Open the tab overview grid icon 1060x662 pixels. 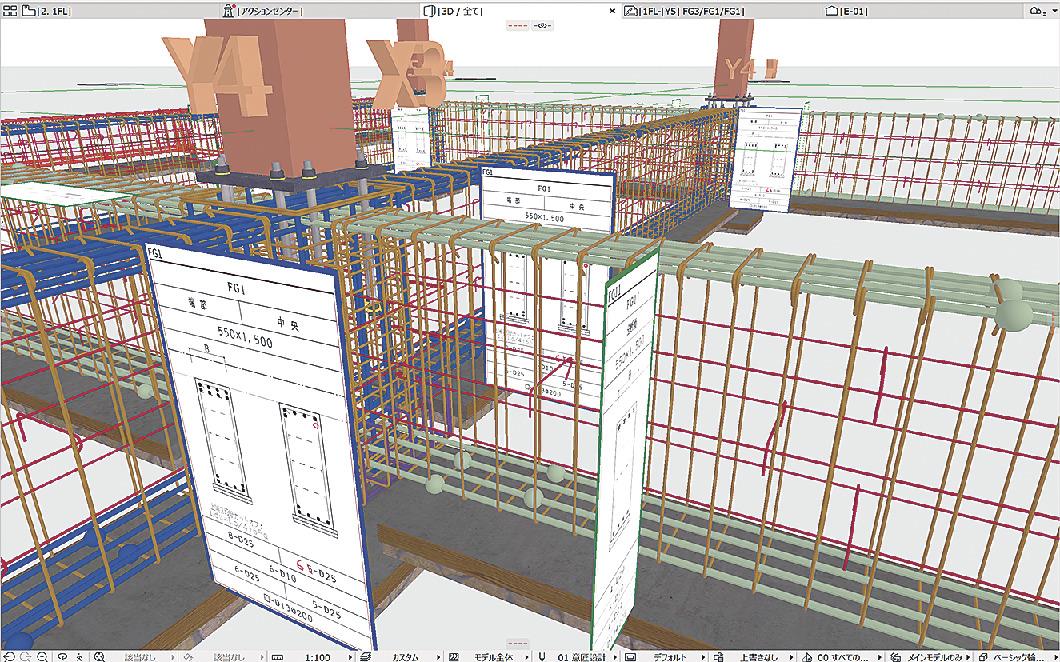(10, 10)
